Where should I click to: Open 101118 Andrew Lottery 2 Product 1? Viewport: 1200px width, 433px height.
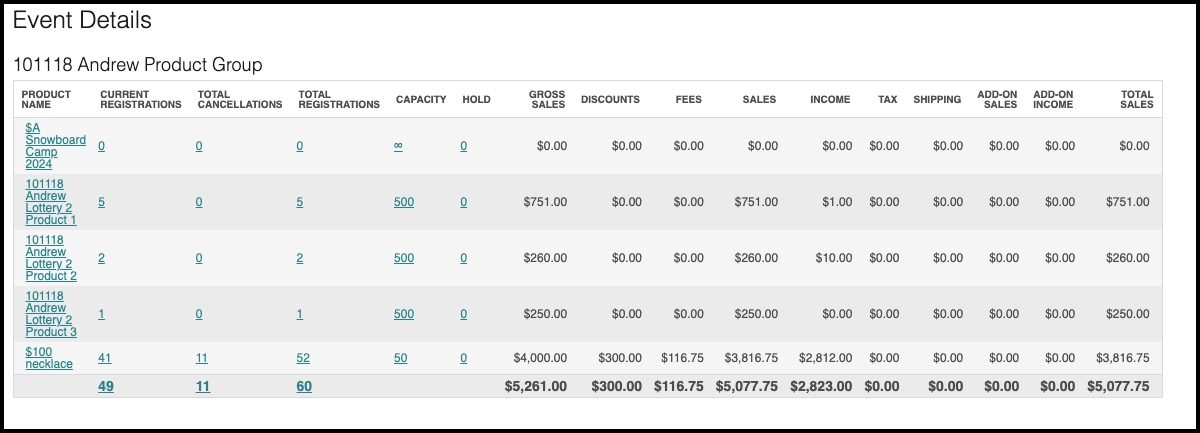(x=51, y=202)
